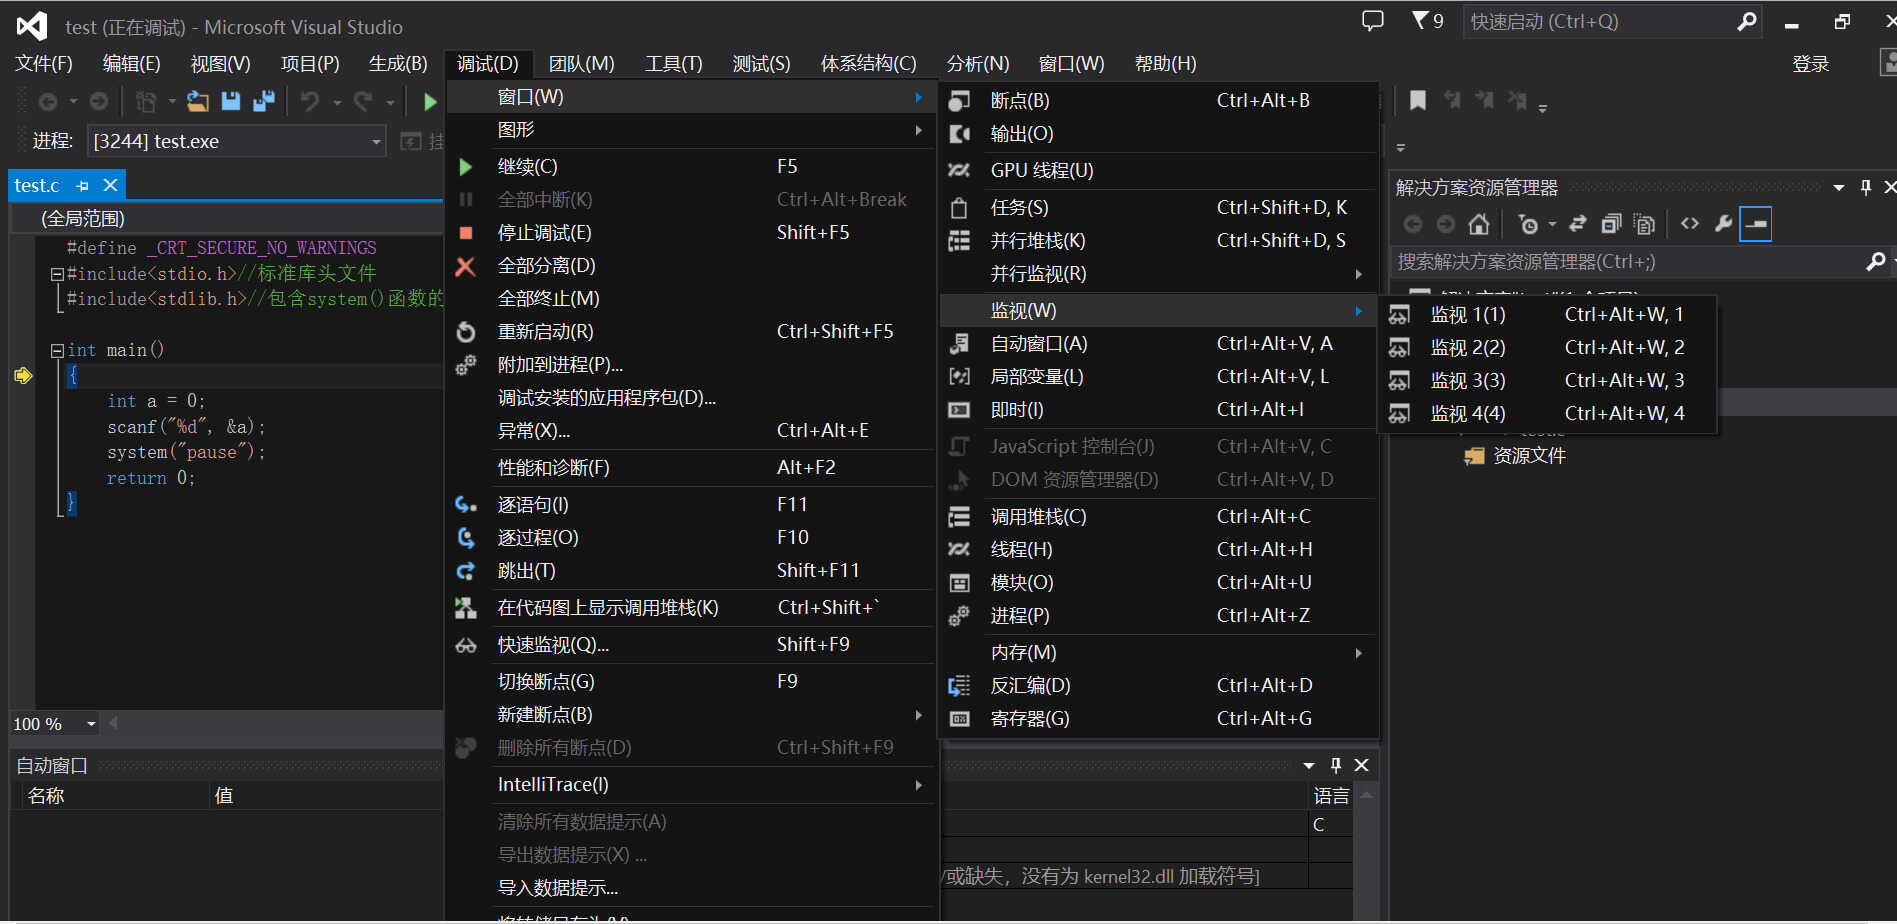1897x924 pixels.
Task: Click the 值 column header in 自动窗口
Action: pyautogui.click(x=327, y=796)
